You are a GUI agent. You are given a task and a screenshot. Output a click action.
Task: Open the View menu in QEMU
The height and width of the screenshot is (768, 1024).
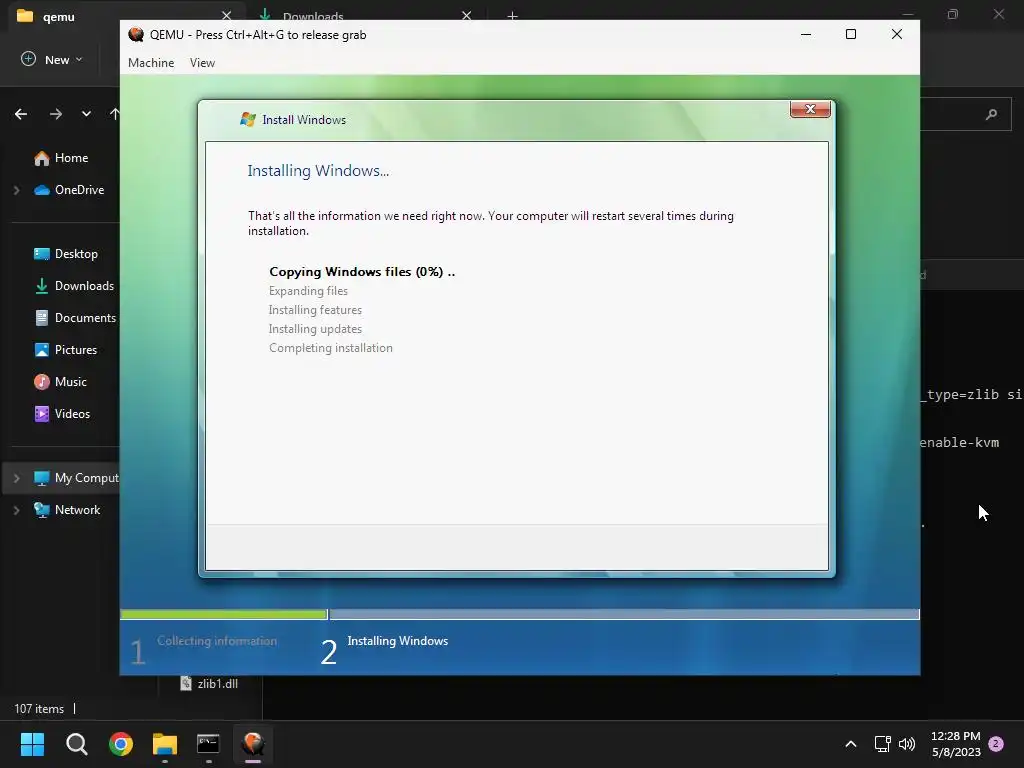(202, 63)
